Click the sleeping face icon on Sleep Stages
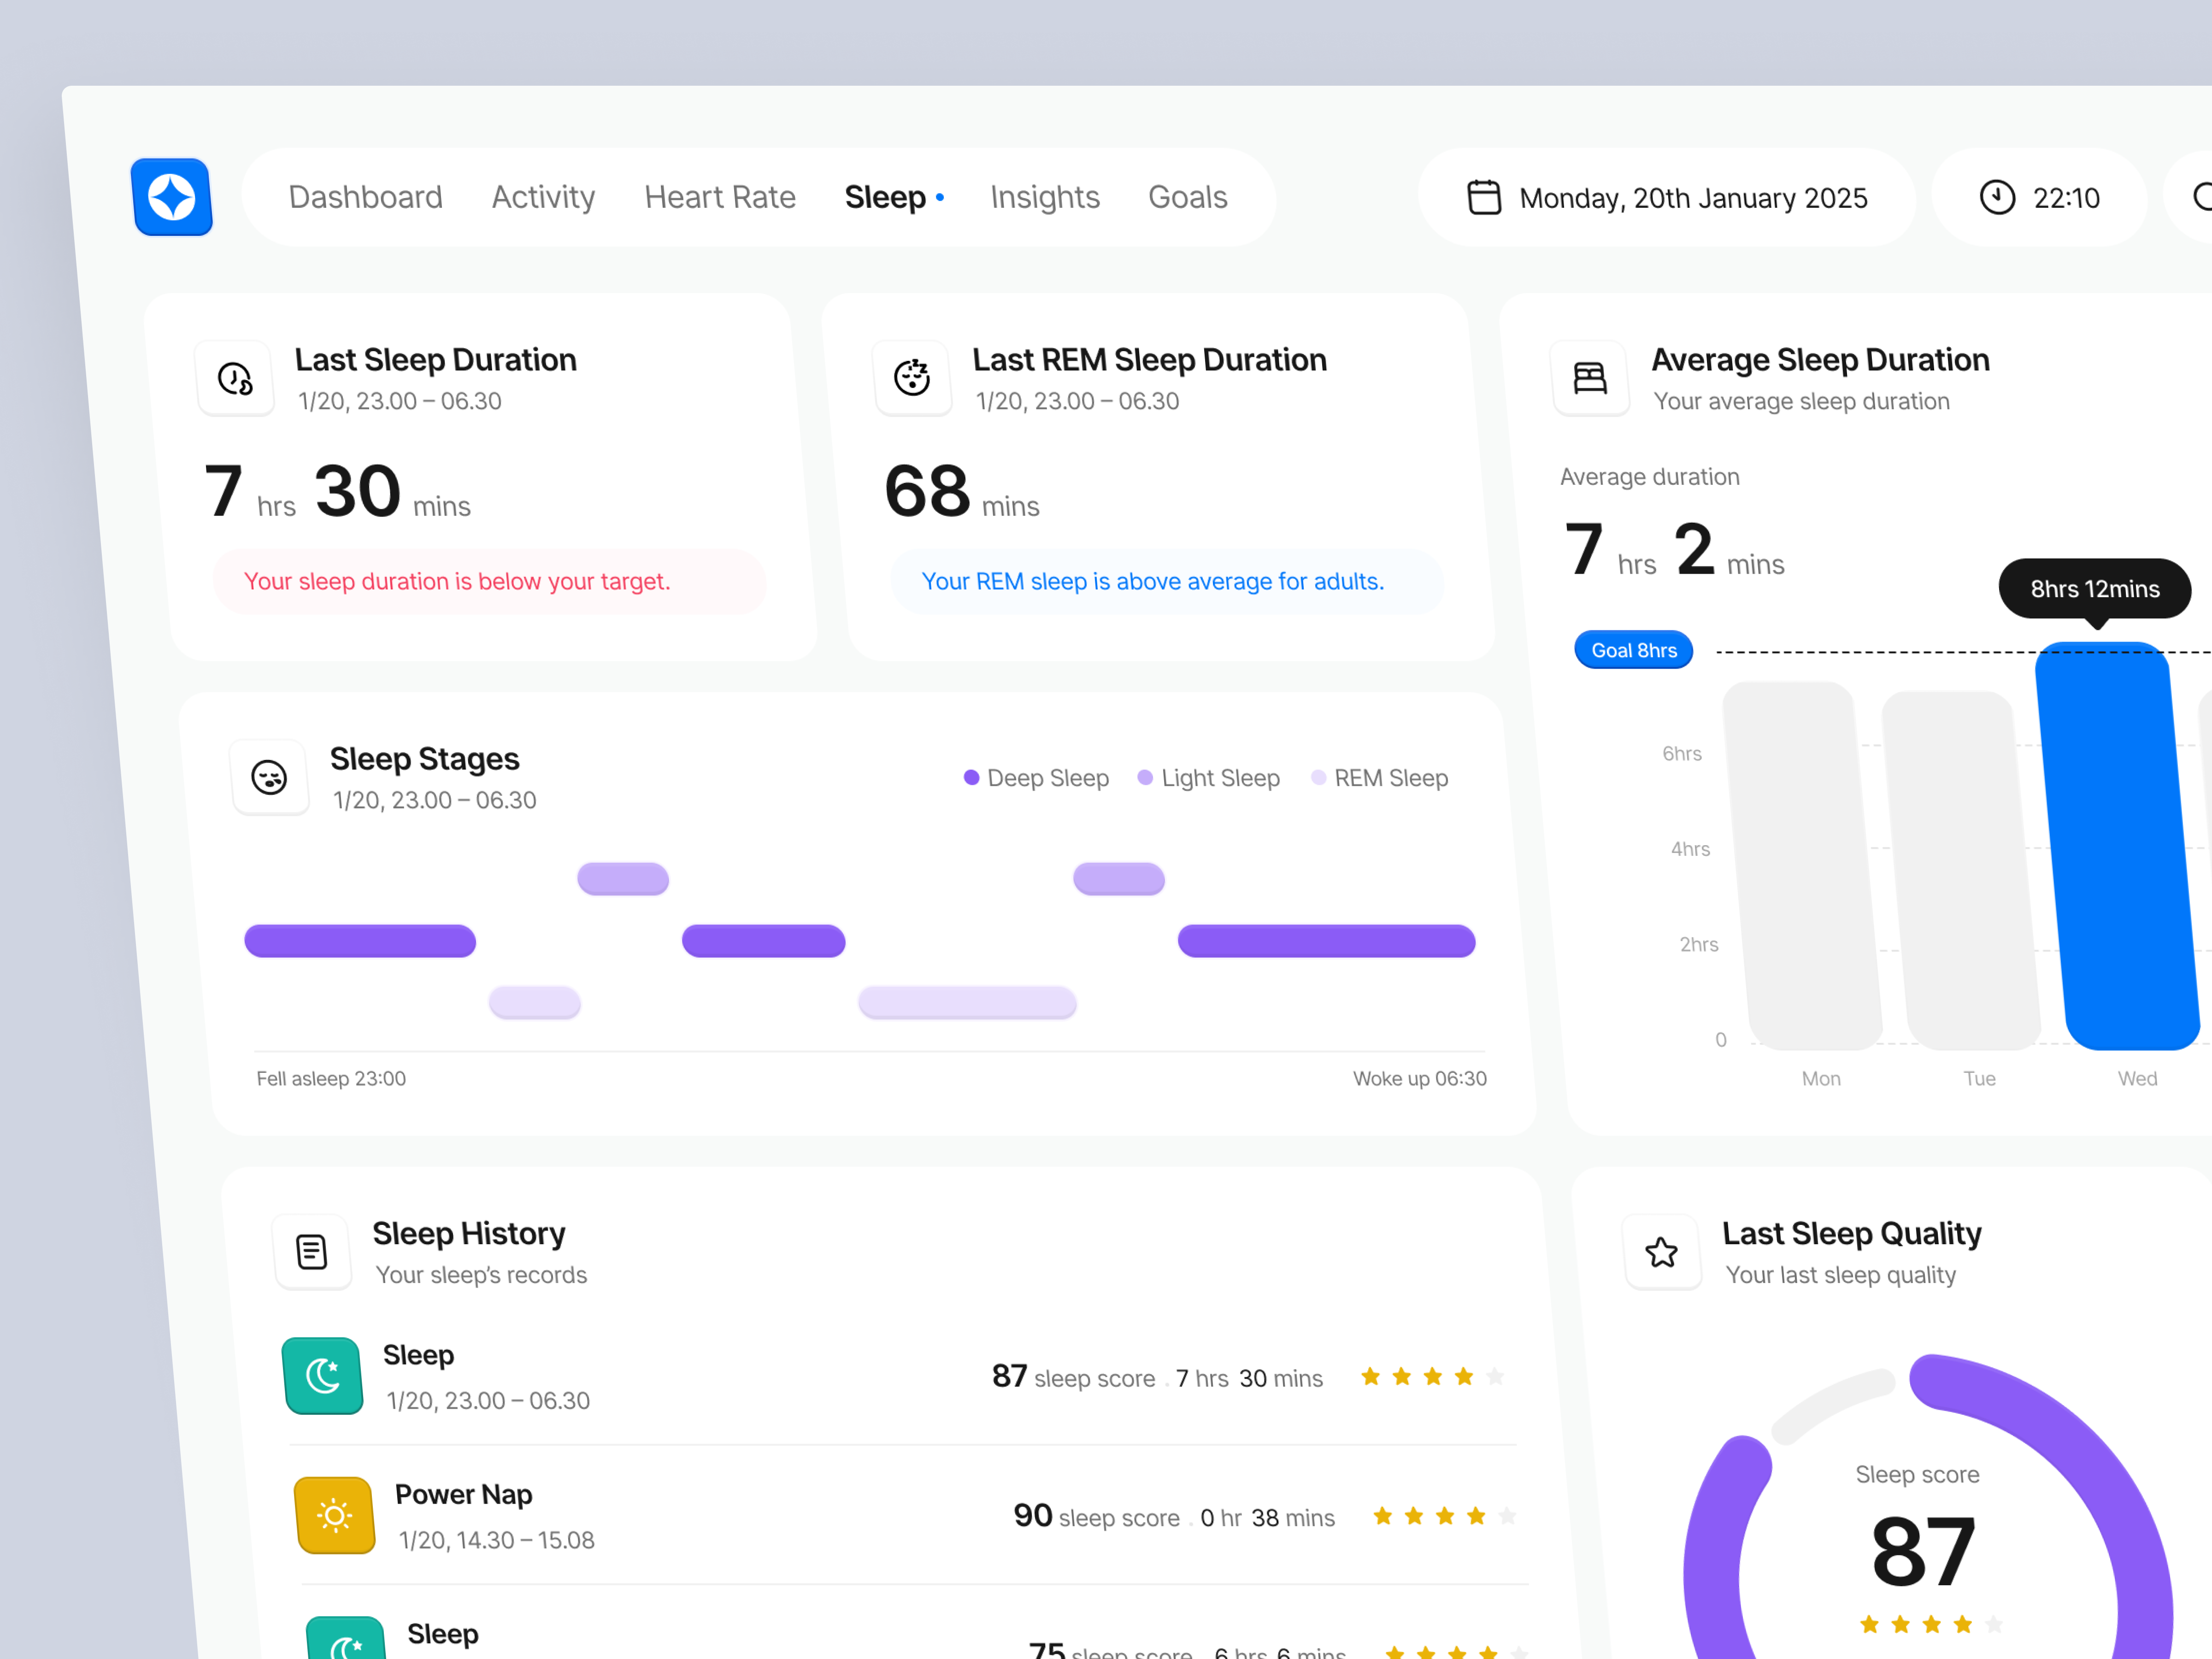The width and height of the screenshot is (2212, 1659). click(x=269, y=777)
